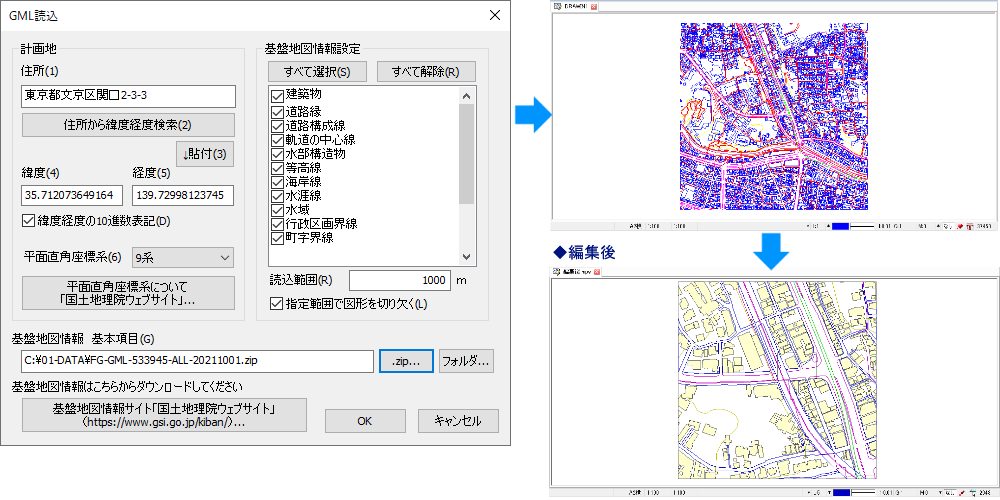This screenshot has width=1000, height=500.
Task: Open 基盤地図情報サイト download button
Action: pyautogui.click(x=165, y=415)
